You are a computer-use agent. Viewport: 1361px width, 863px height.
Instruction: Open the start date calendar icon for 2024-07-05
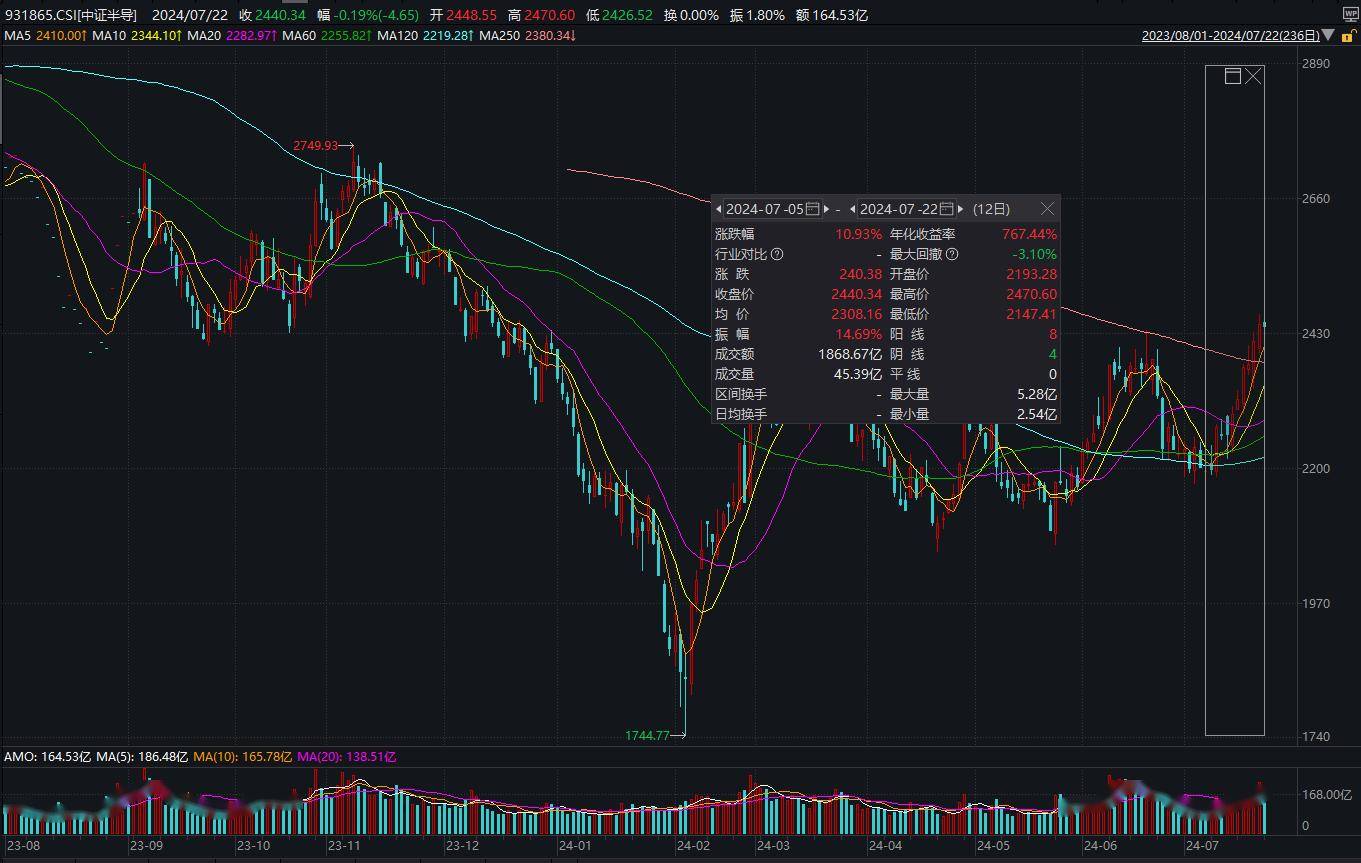[813, 209]
